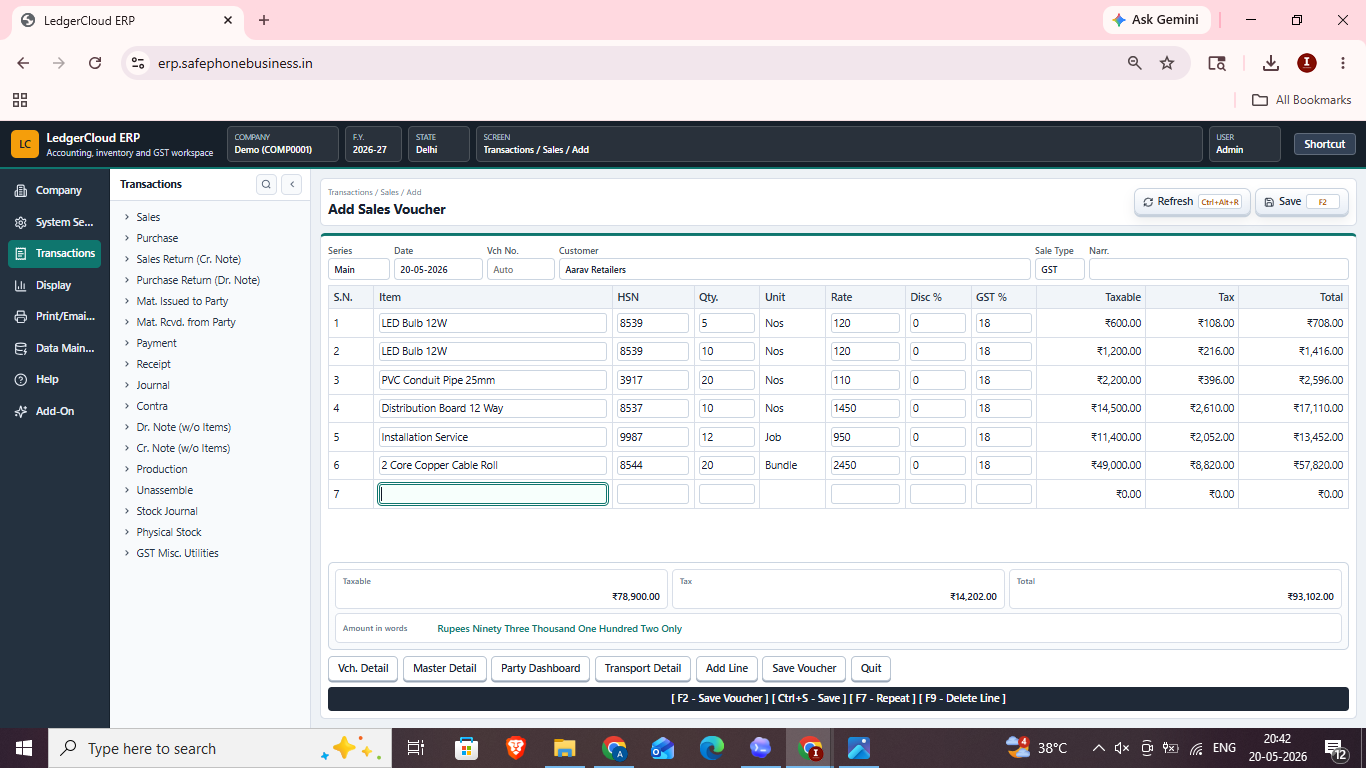The width and height of the screenshot is (1366, 768).
Task: Launch Brave browser from taskbar
Action: 515,748
